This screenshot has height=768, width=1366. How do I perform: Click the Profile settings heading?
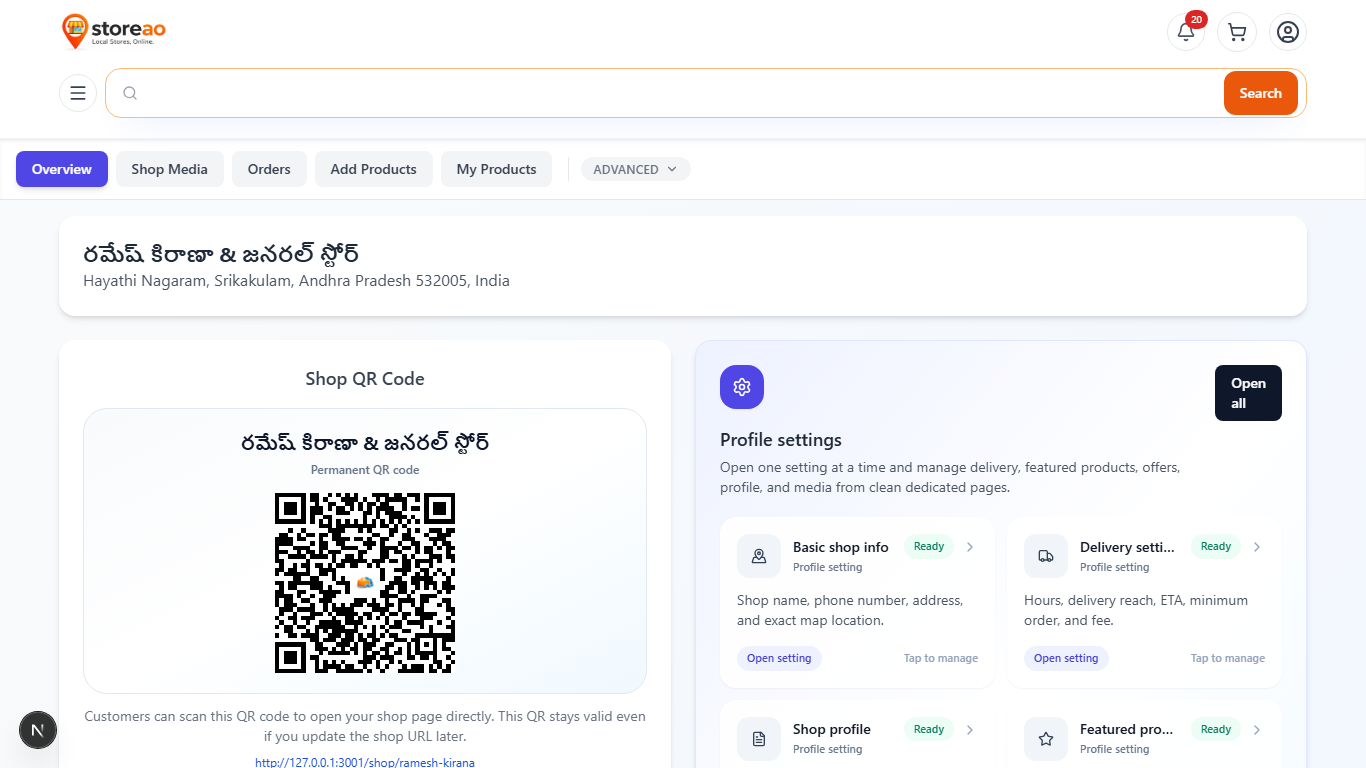781,440
